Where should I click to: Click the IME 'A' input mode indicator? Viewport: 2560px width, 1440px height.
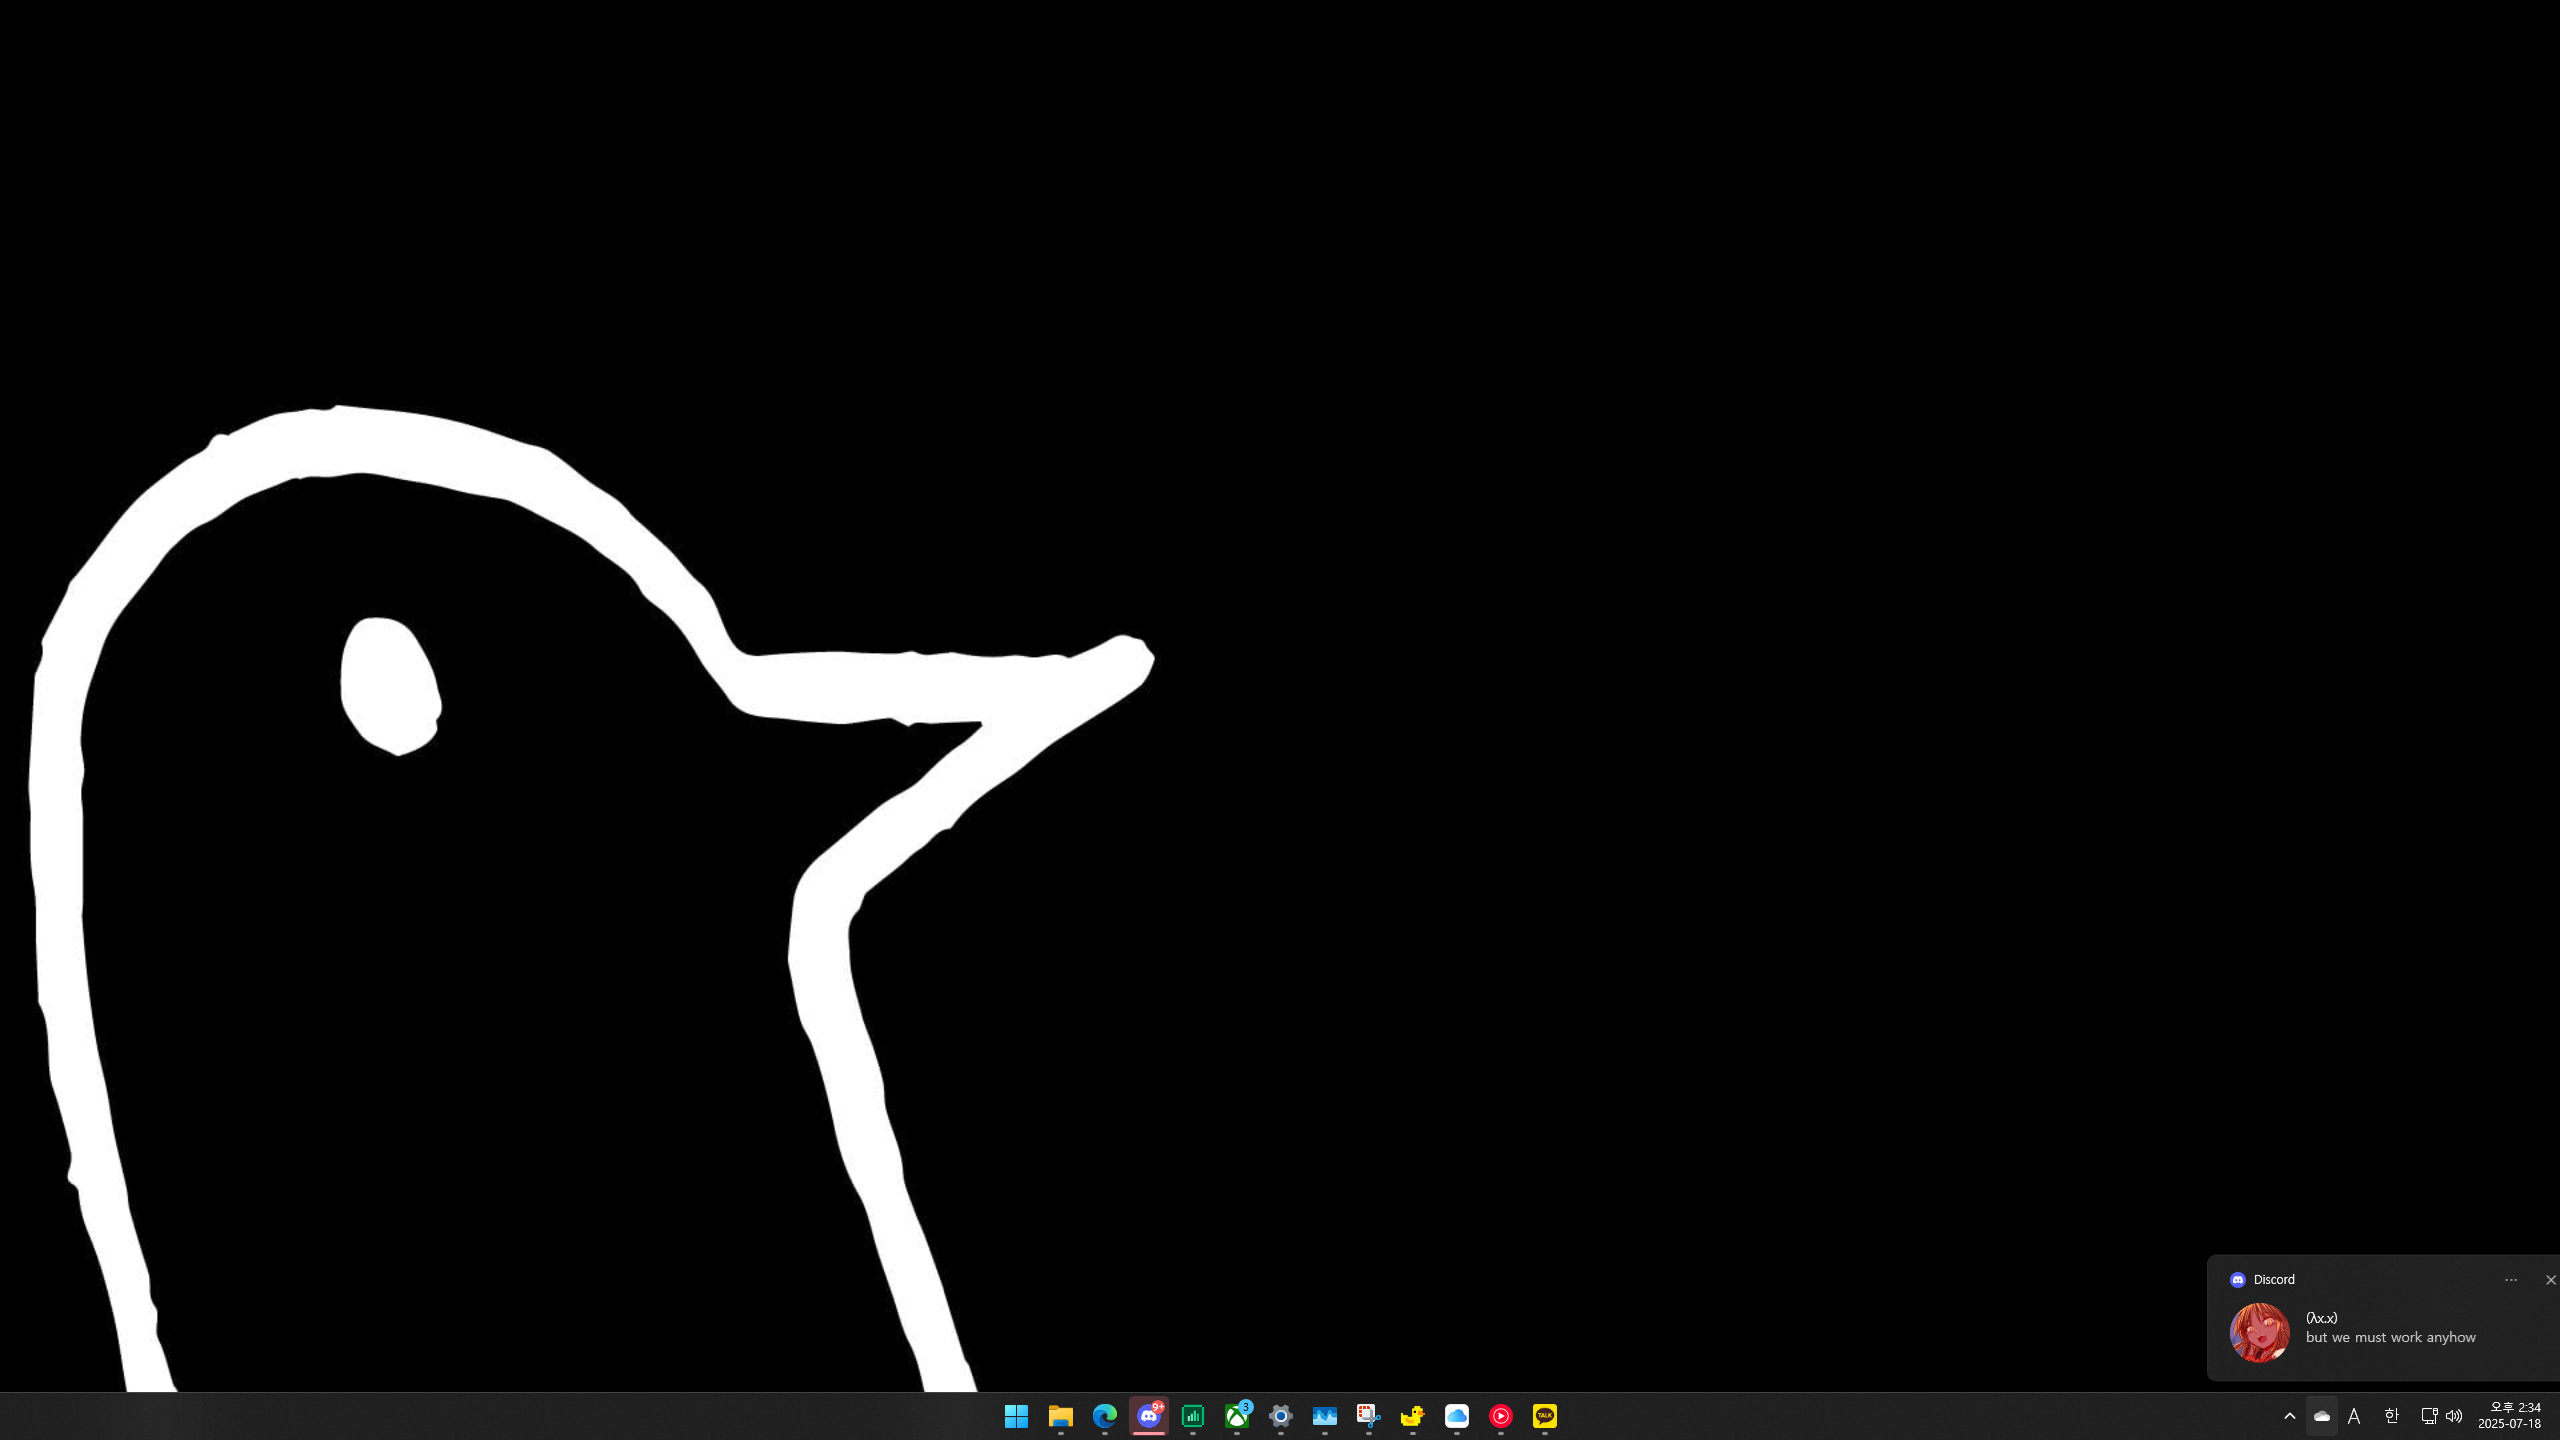pyautogui.click(x=2354, y=1416)
